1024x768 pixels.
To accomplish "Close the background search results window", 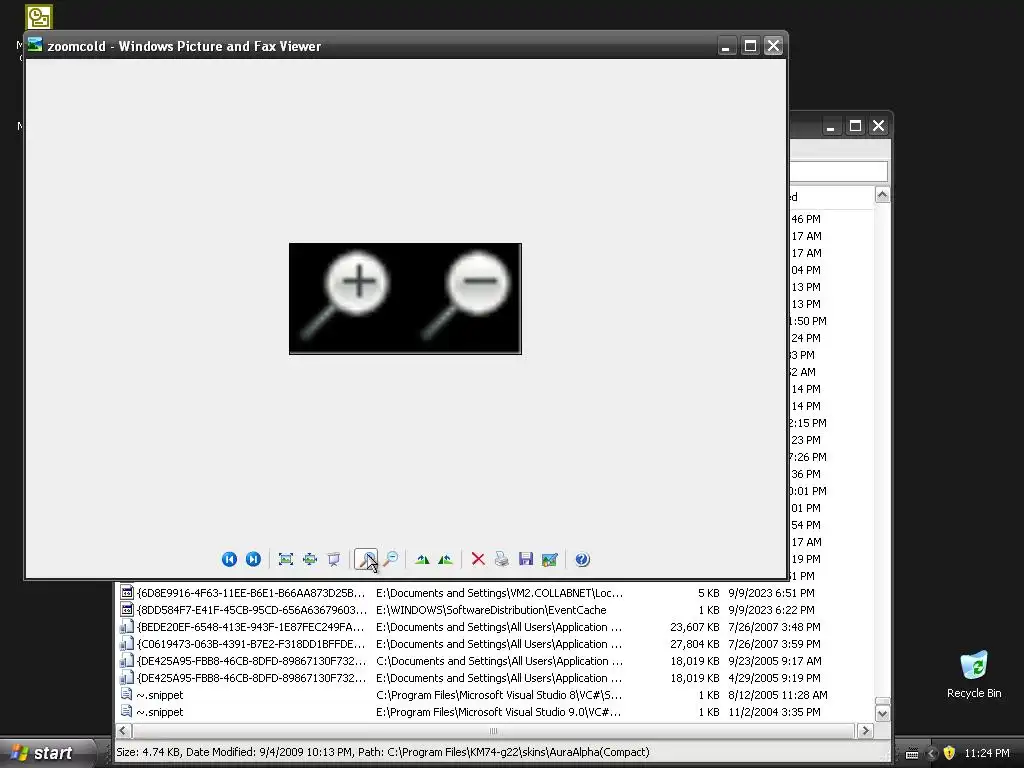I will tap(878, 126).
